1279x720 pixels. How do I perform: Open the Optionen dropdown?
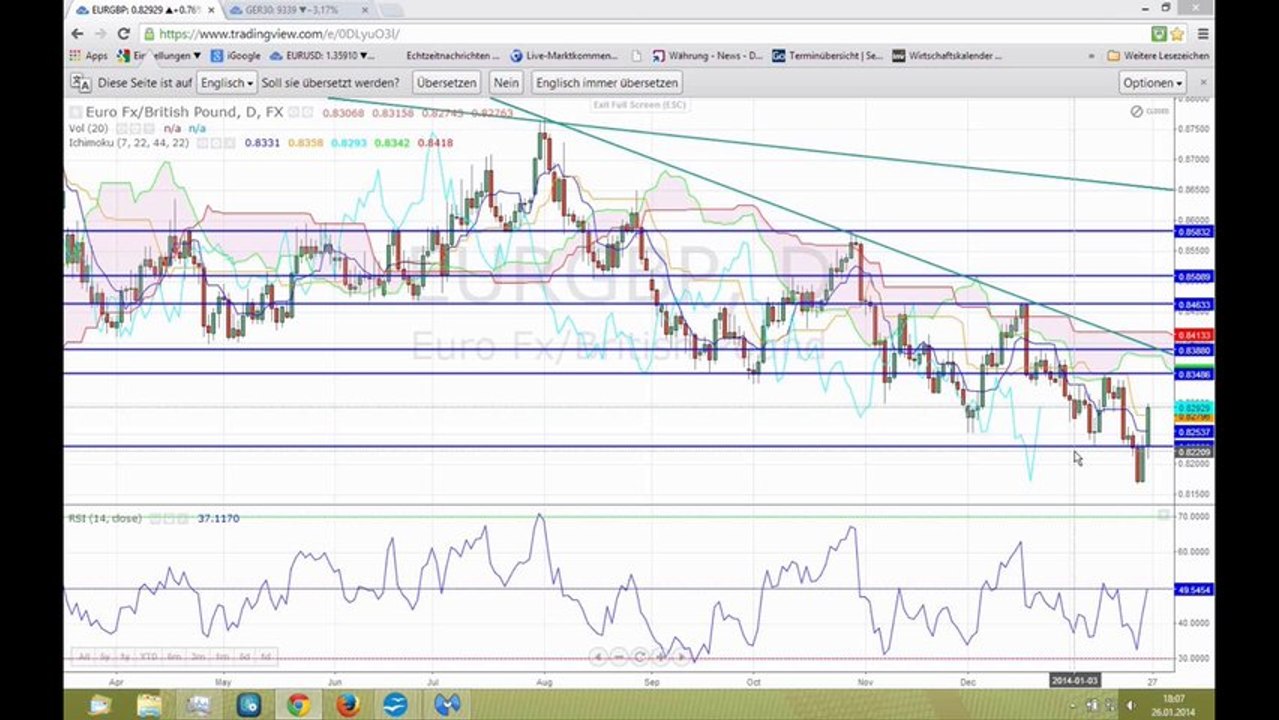[x=1152, y=83]
